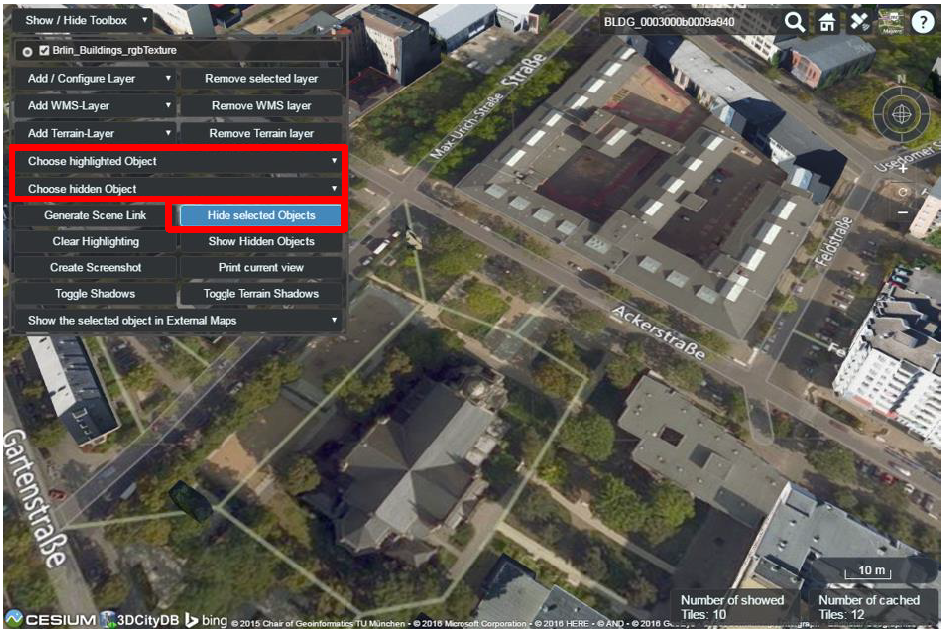This screenshot has width=945, height=633.
Task: Click Remove Terrain layer button
Action: click(x=262, y=134)
